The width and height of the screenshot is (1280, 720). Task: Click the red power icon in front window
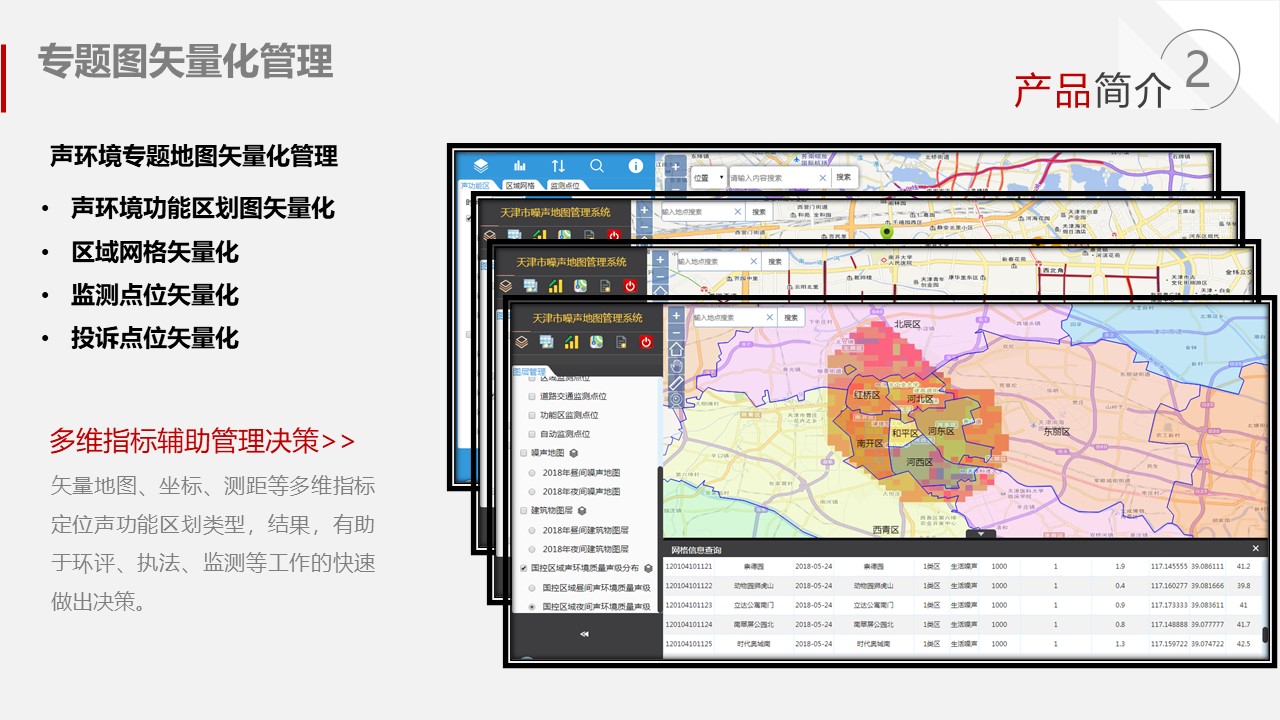646,342
